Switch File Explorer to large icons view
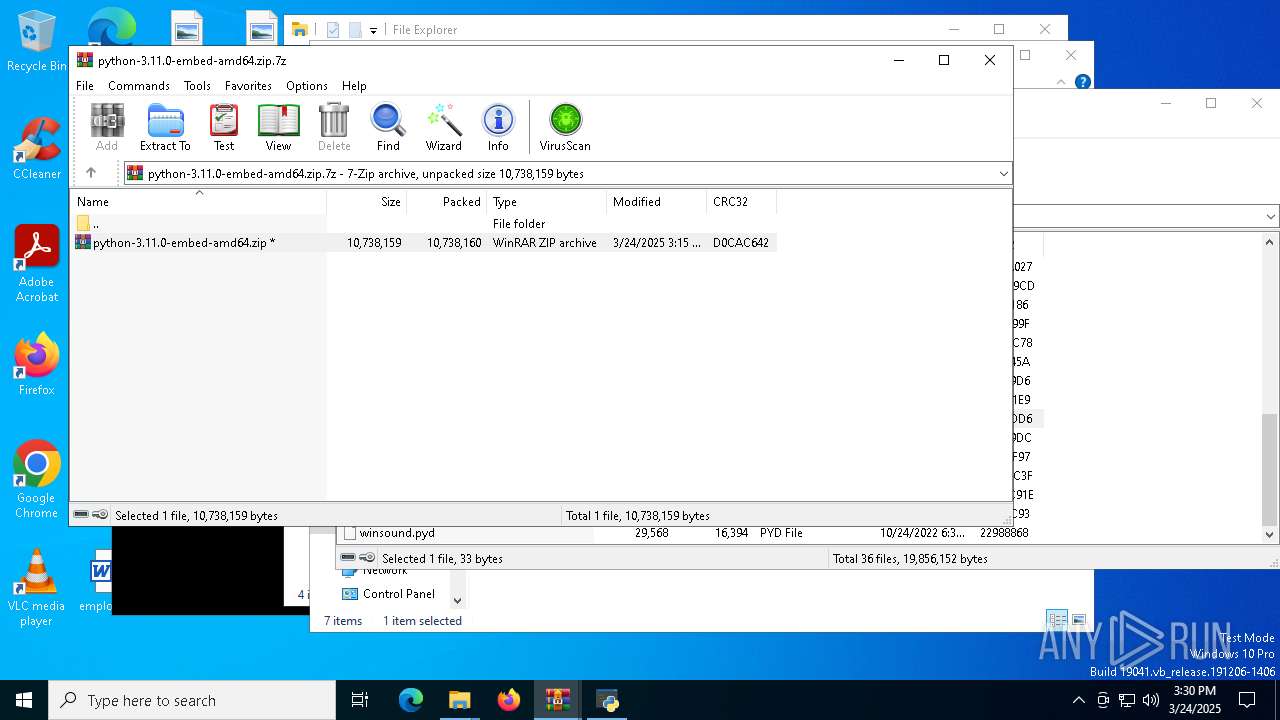Image resolution: width=1280 pixels, height=720 pixels. (x=1079, y=620)
